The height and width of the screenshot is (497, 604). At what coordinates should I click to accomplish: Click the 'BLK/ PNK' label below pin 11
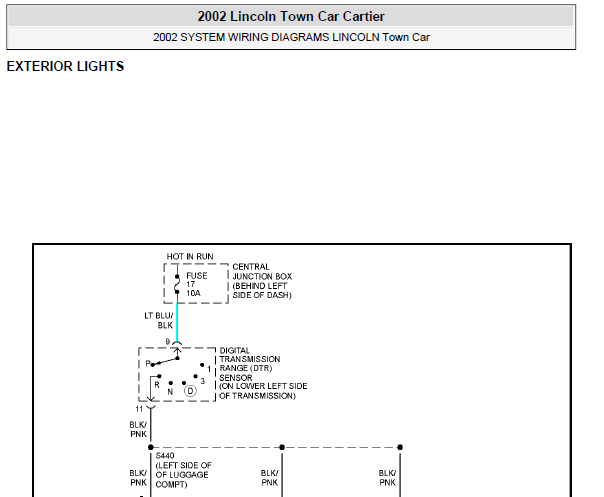[138, 430]
